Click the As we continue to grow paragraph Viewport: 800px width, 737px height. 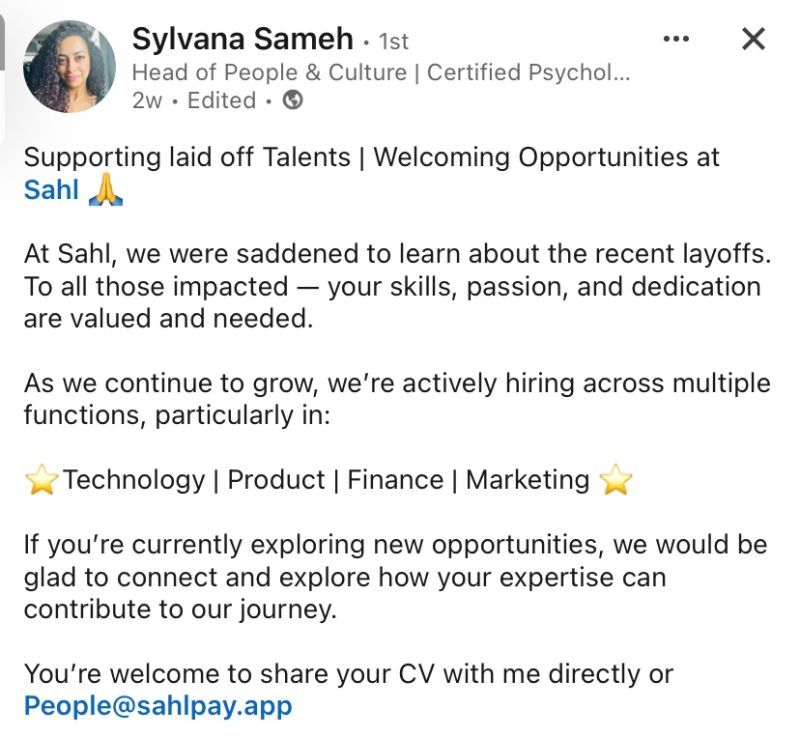tap(397, 399)
